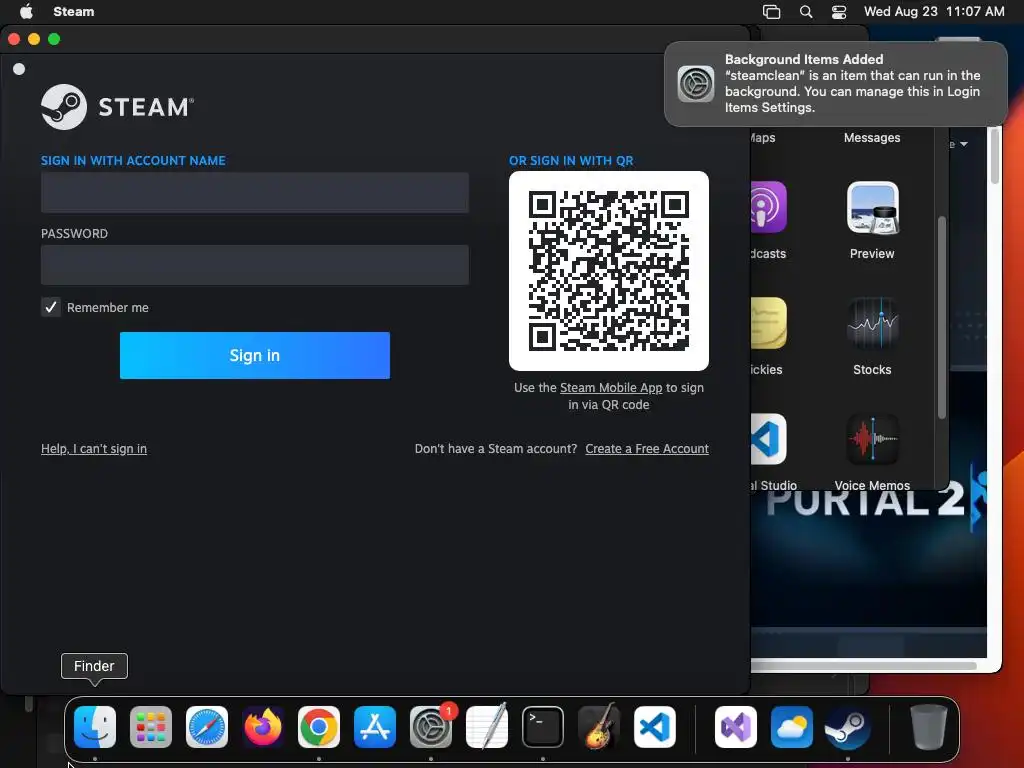Launch Safari from the Dock
Image resolution: width=1024 pixels, height=768 pixels.
(207, 727)
